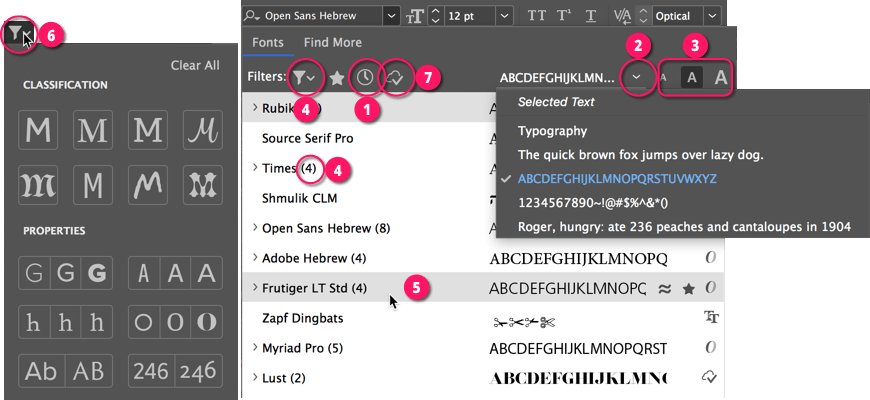This screenshot has width=870, height=400.
Task: Set sample size to medium A
Action: 691,78
